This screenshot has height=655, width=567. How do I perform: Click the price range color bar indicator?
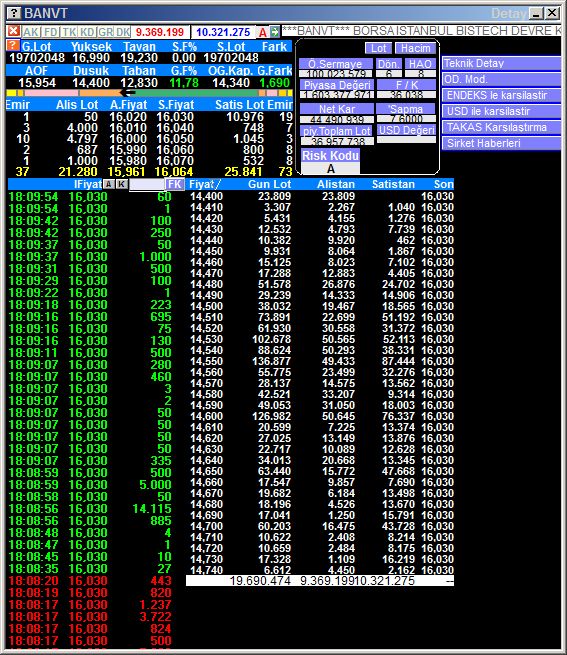click(149, 93)
